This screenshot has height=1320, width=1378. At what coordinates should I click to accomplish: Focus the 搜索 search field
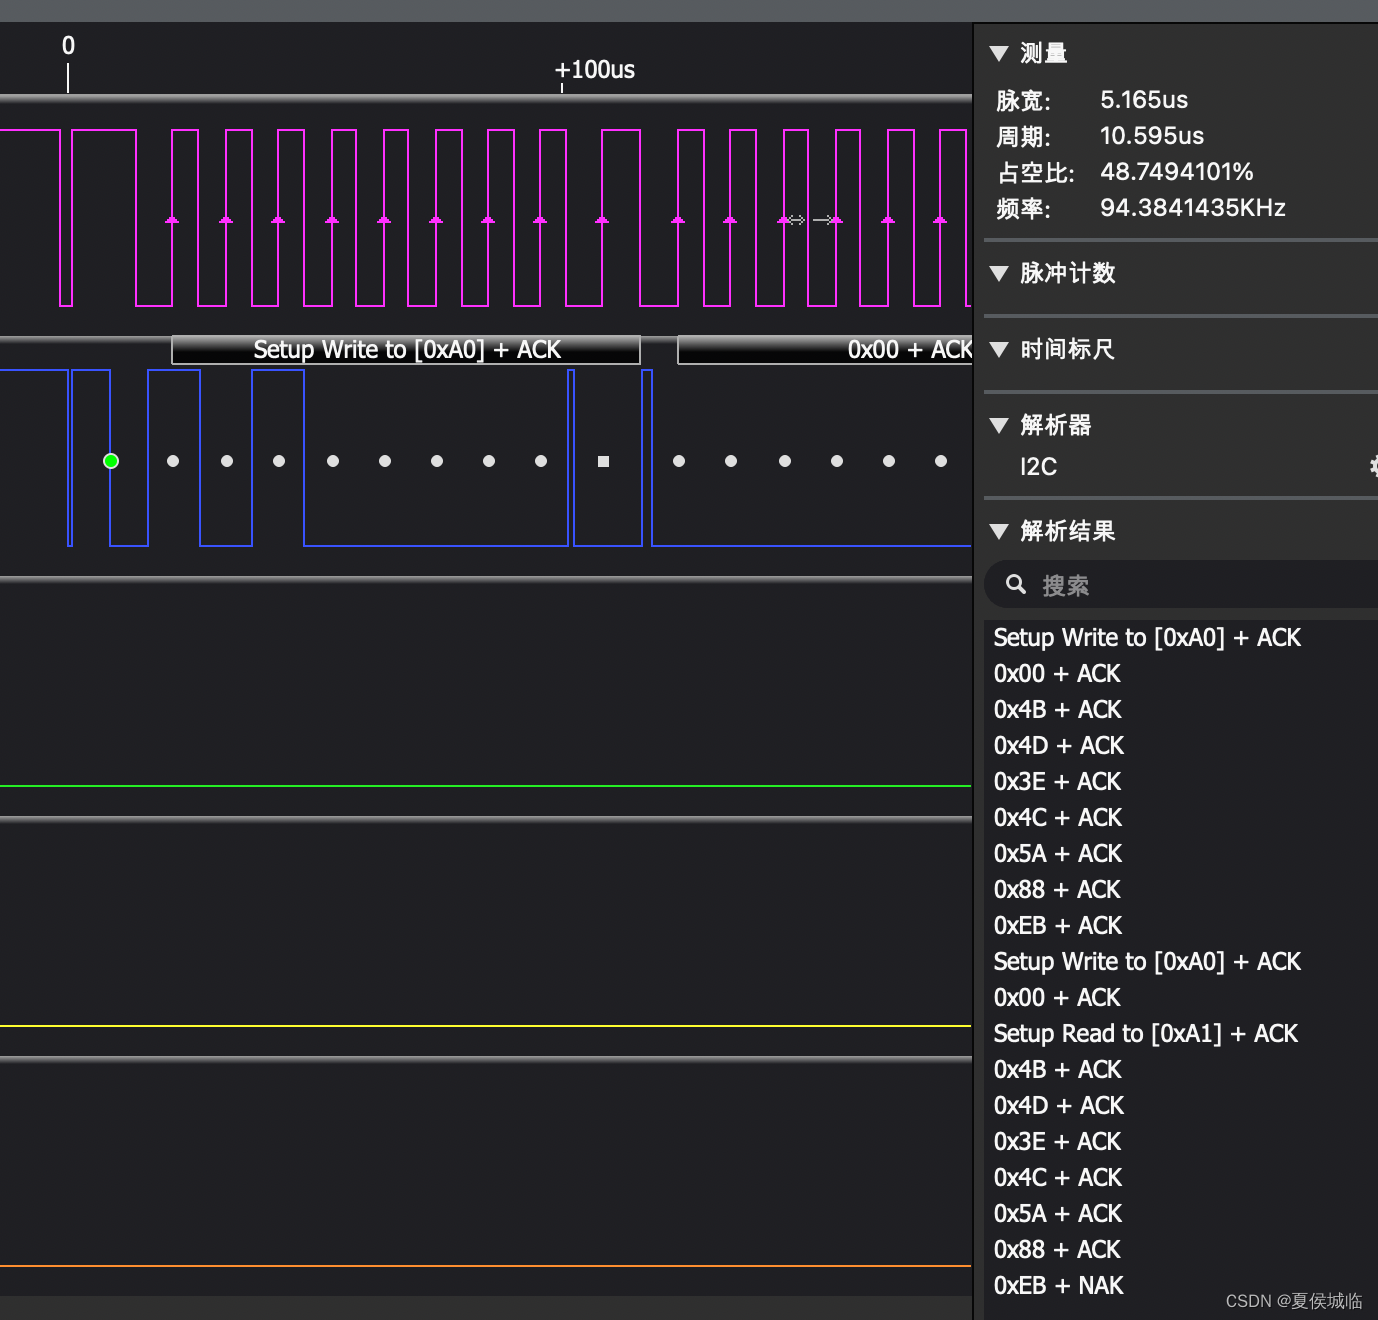coord(1182,584)
